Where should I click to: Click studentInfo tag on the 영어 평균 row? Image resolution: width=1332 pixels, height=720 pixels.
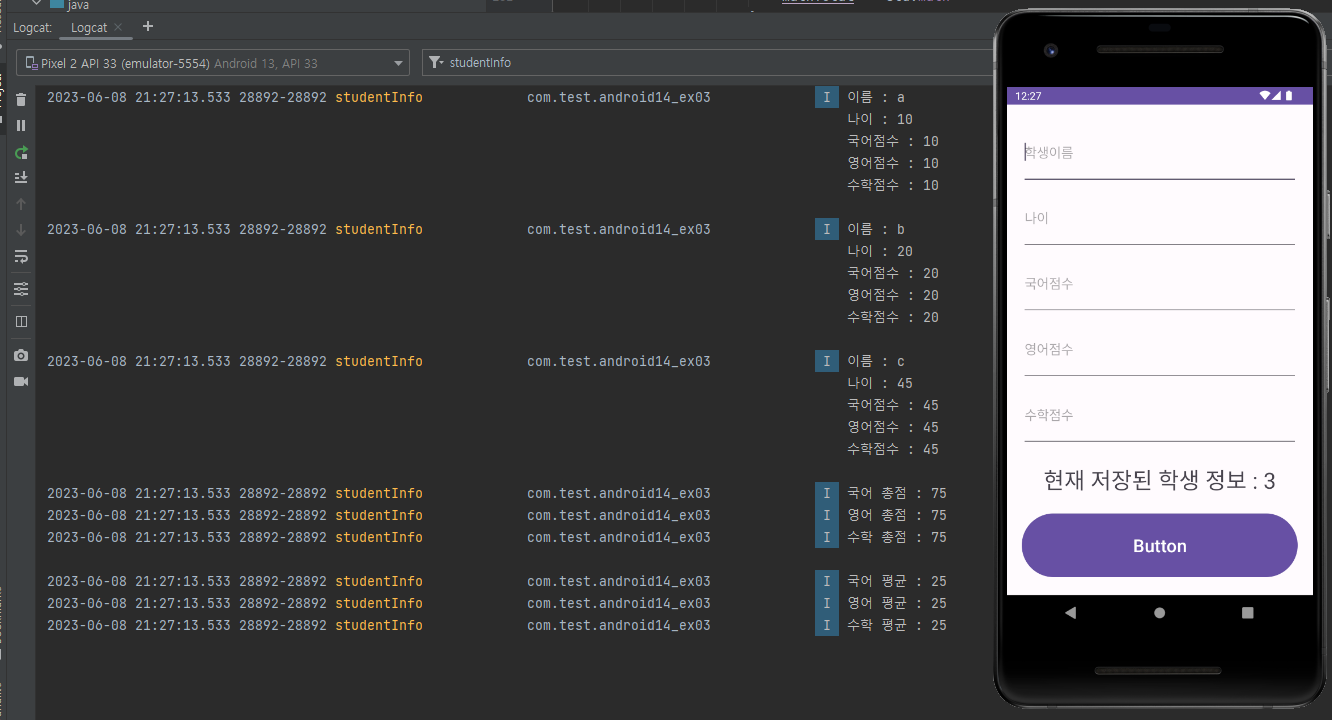379,603
